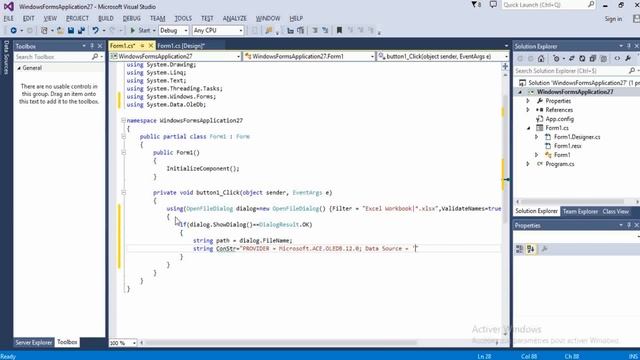640x360 pixels.
Task: Toggle Show All Files in Solution Explorer
Action: pyautogui.click(x=603, y=59)
